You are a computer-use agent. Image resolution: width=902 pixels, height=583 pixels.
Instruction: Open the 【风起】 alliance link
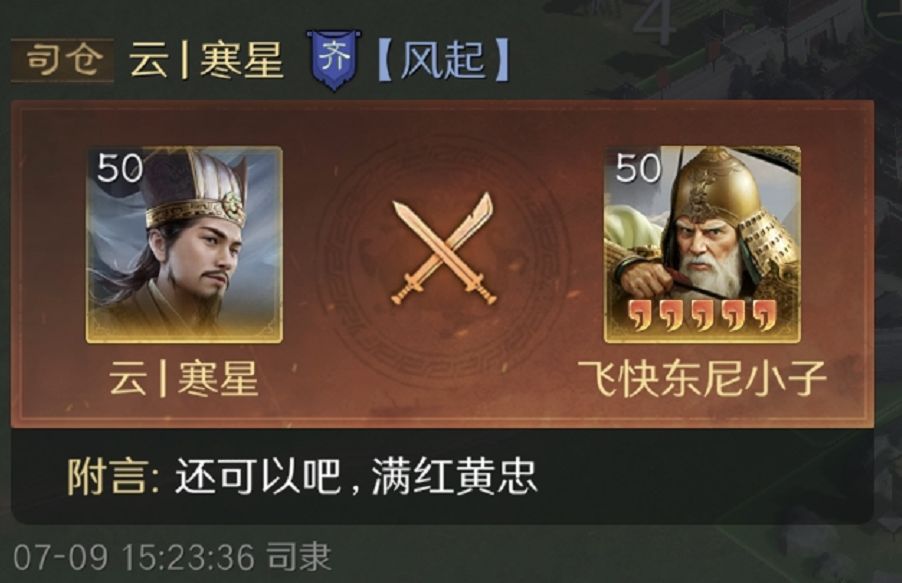pos(444,60)
